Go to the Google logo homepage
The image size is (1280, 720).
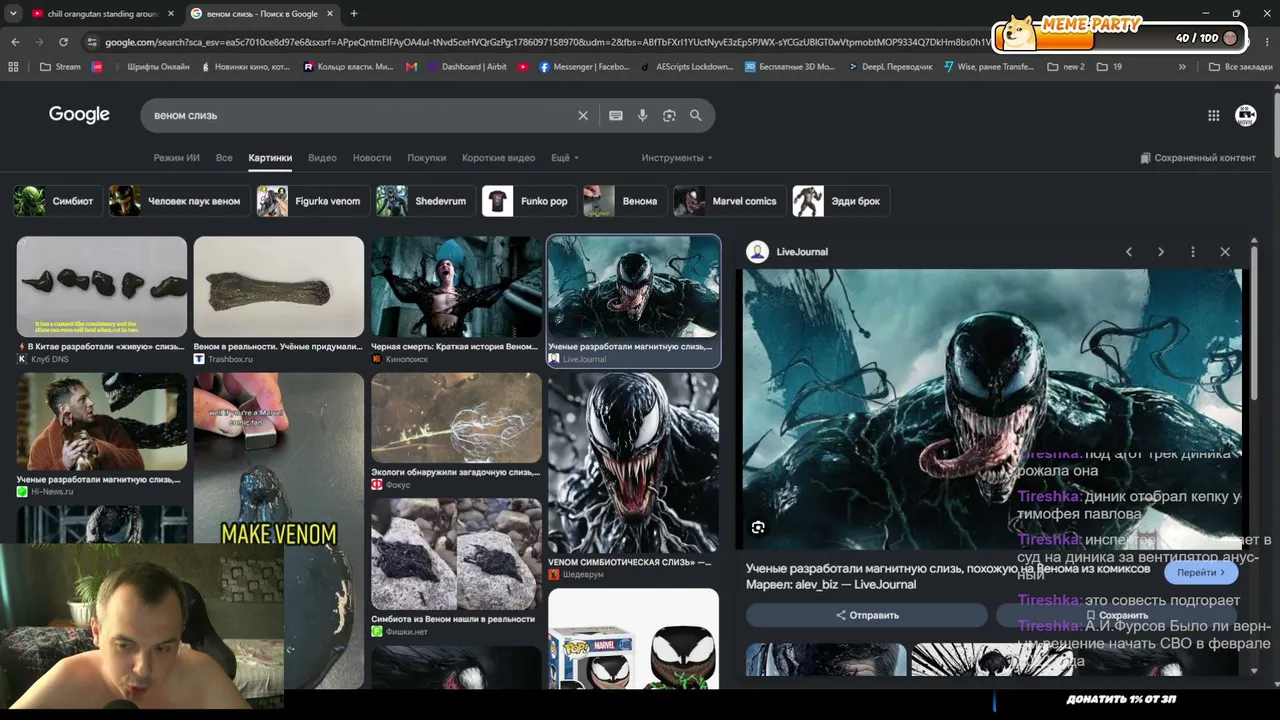tap(79, 114)
